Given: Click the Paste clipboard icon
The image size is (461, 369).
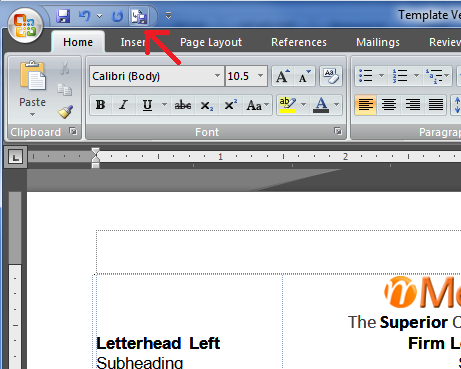Looking at the screenshot, I should 32,76.
